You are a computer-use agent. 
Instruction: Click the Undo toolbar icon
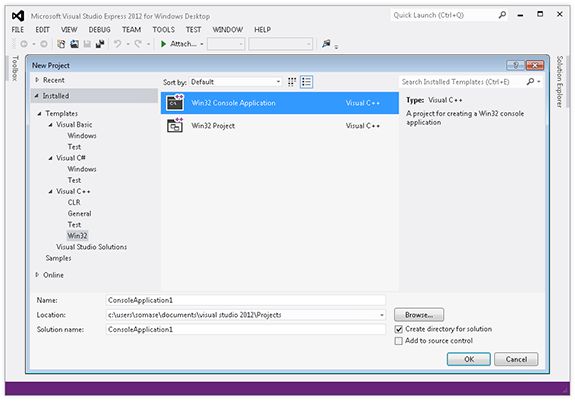pos(117,44)
